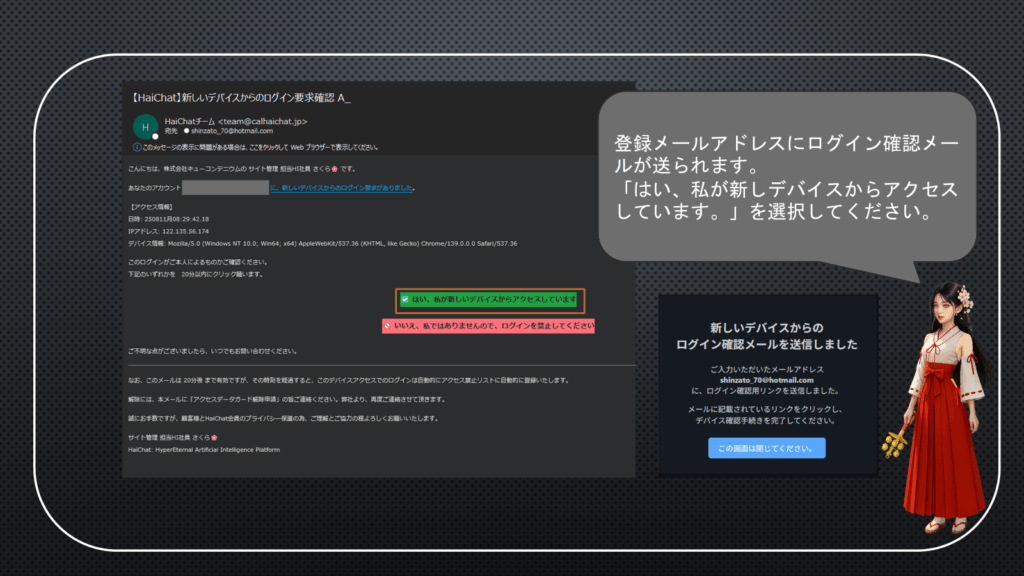Image resolution: width=1024 pixels, height=576 pixels.
Task: Click the signature 'サイト管理 担当HI社員 さくら'
Action: (x=172, y=438)
